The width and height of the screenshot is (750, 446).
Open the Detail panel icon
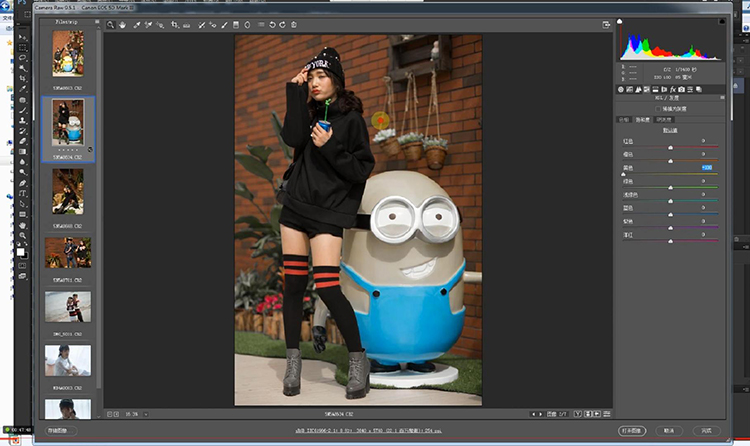point(638,89)
